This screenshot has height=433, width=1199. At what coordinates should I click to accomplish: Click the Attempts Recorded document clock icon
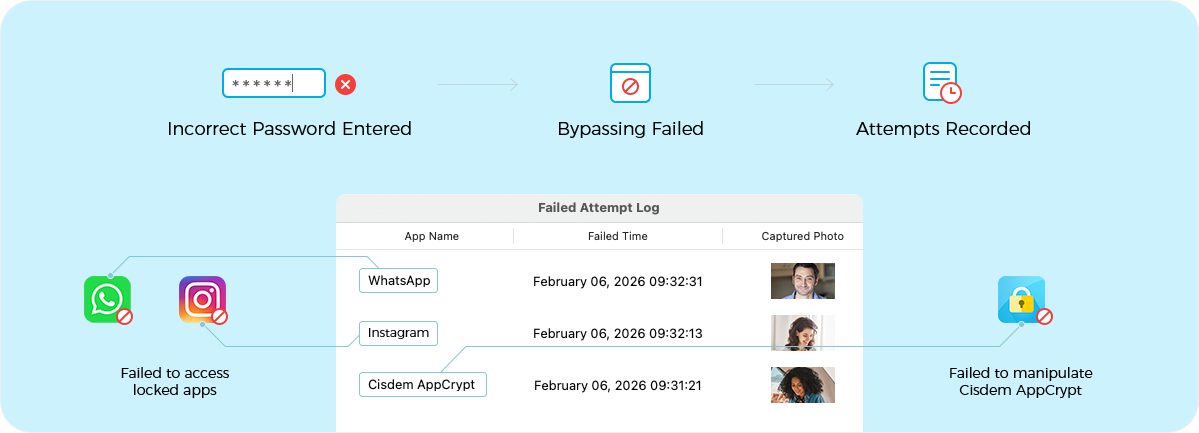coord(941,83)
